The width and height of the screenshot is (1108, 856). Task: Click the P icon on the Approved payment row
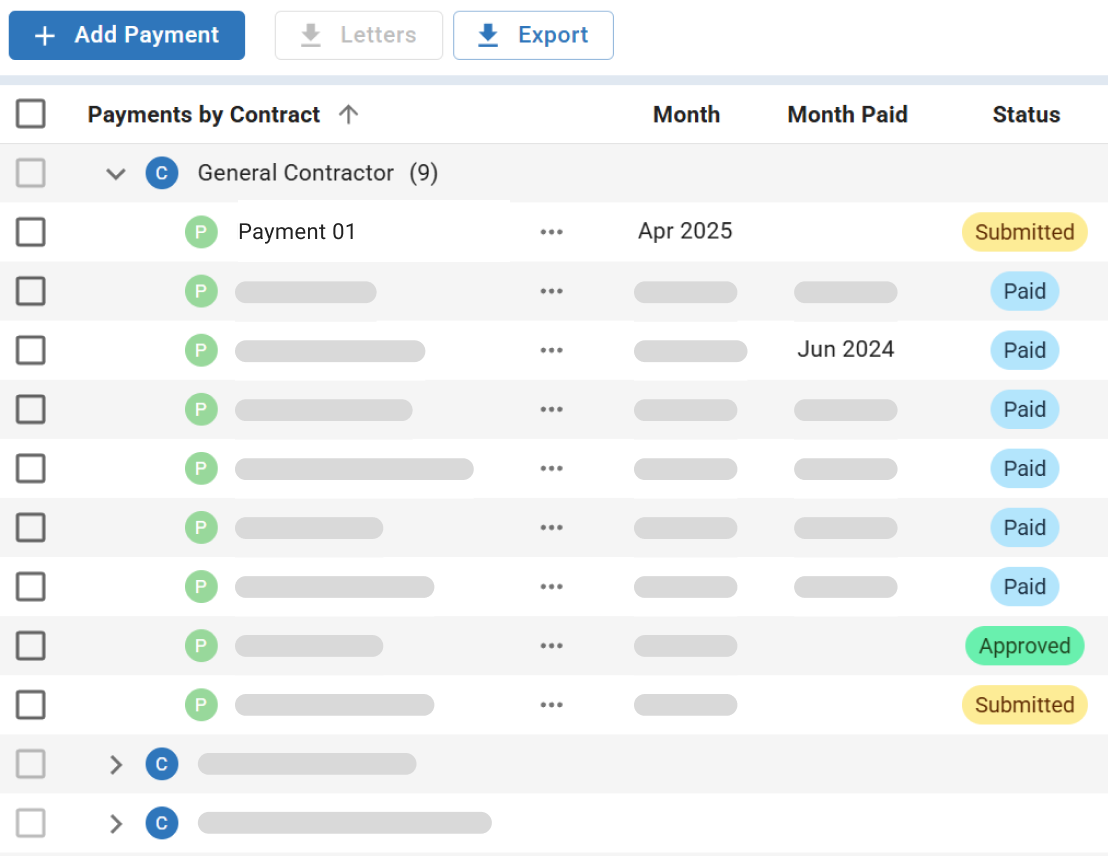coord(201,645)
